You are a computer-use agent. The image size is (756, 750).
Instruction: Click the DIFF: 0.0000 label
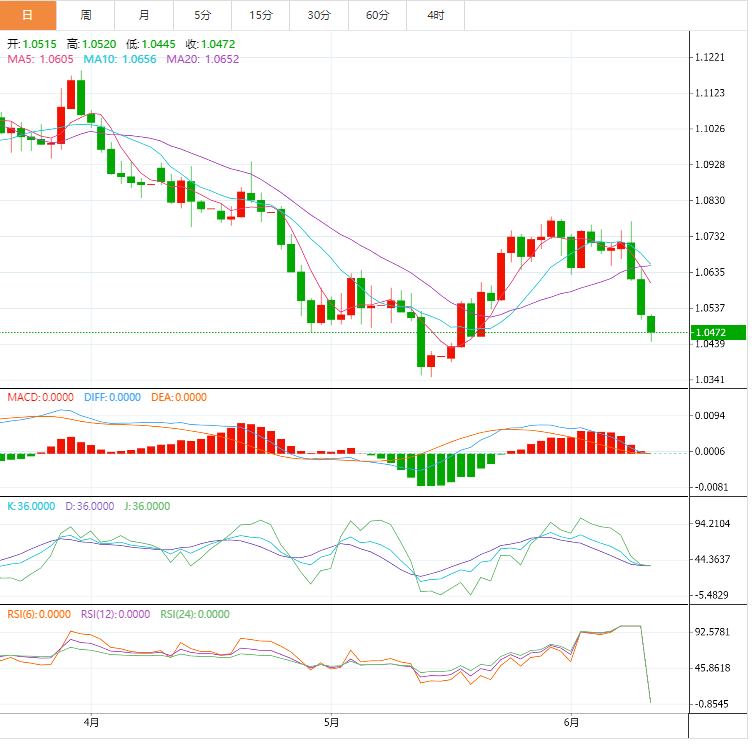click(x=112, y=398)
